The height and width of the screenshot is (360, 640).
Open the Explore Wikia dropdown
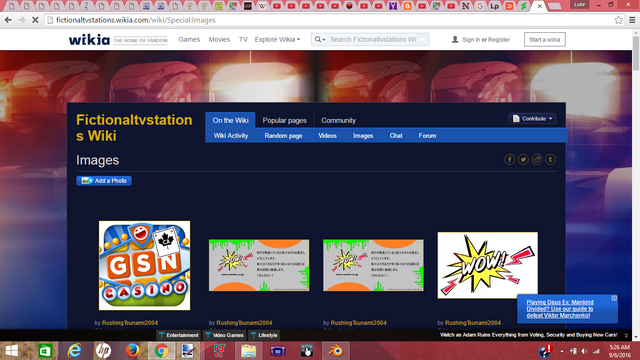[277, 40]
